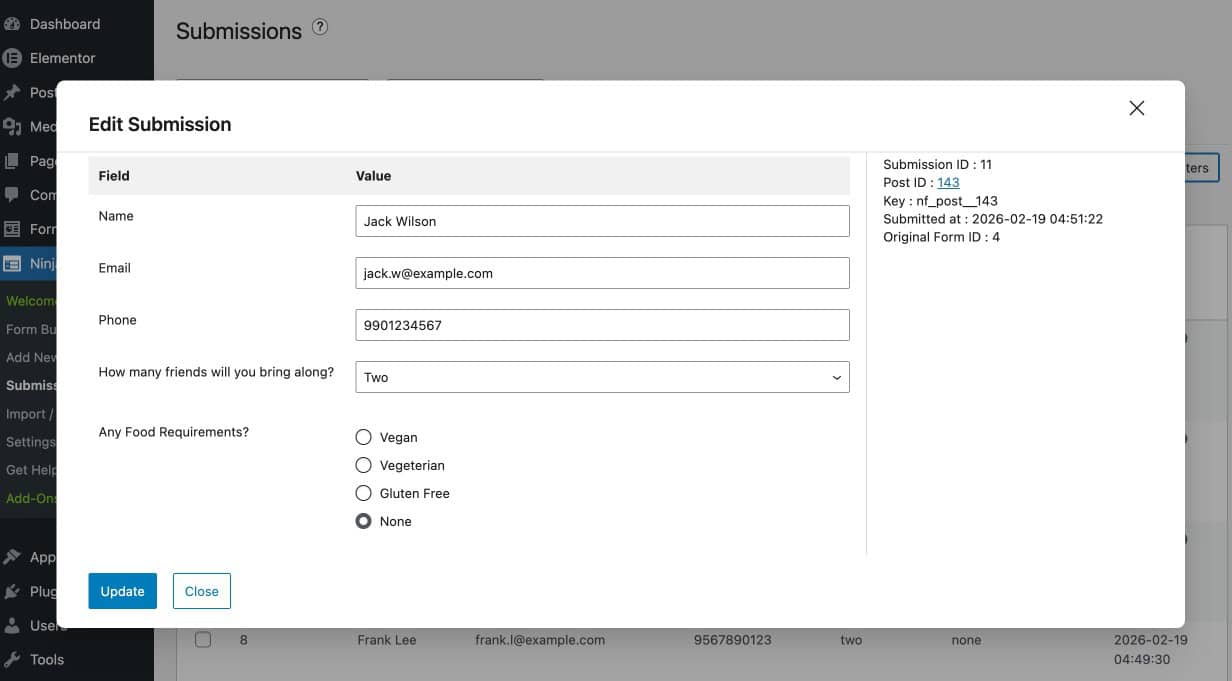Click the Forms icon in sidebar

[13, 228]
